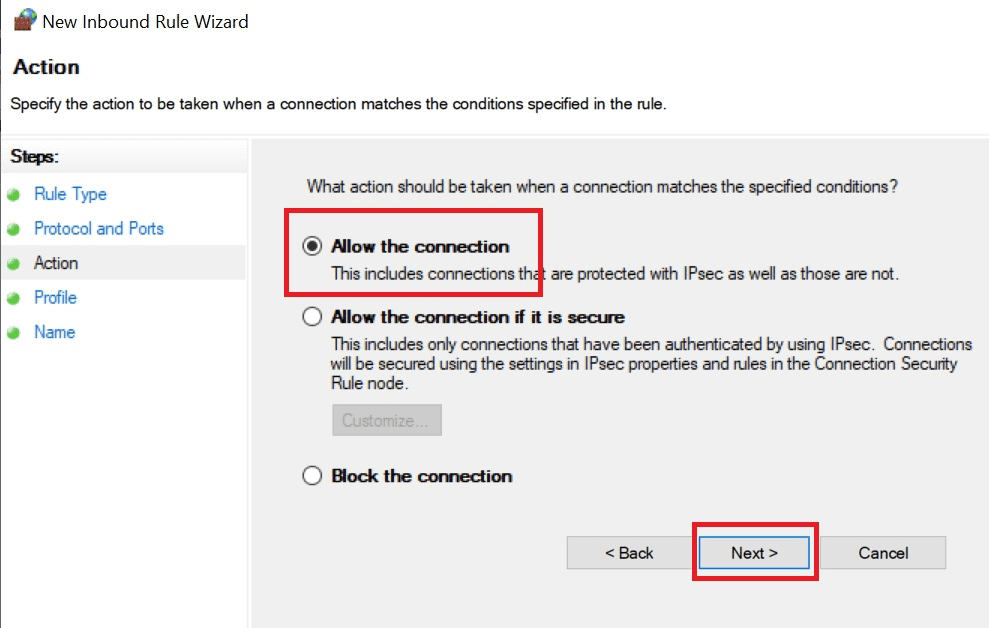This screenshot has height=628, width=989.
Task: Cancel the inbound rule wizard
Action: click(883, 553)
